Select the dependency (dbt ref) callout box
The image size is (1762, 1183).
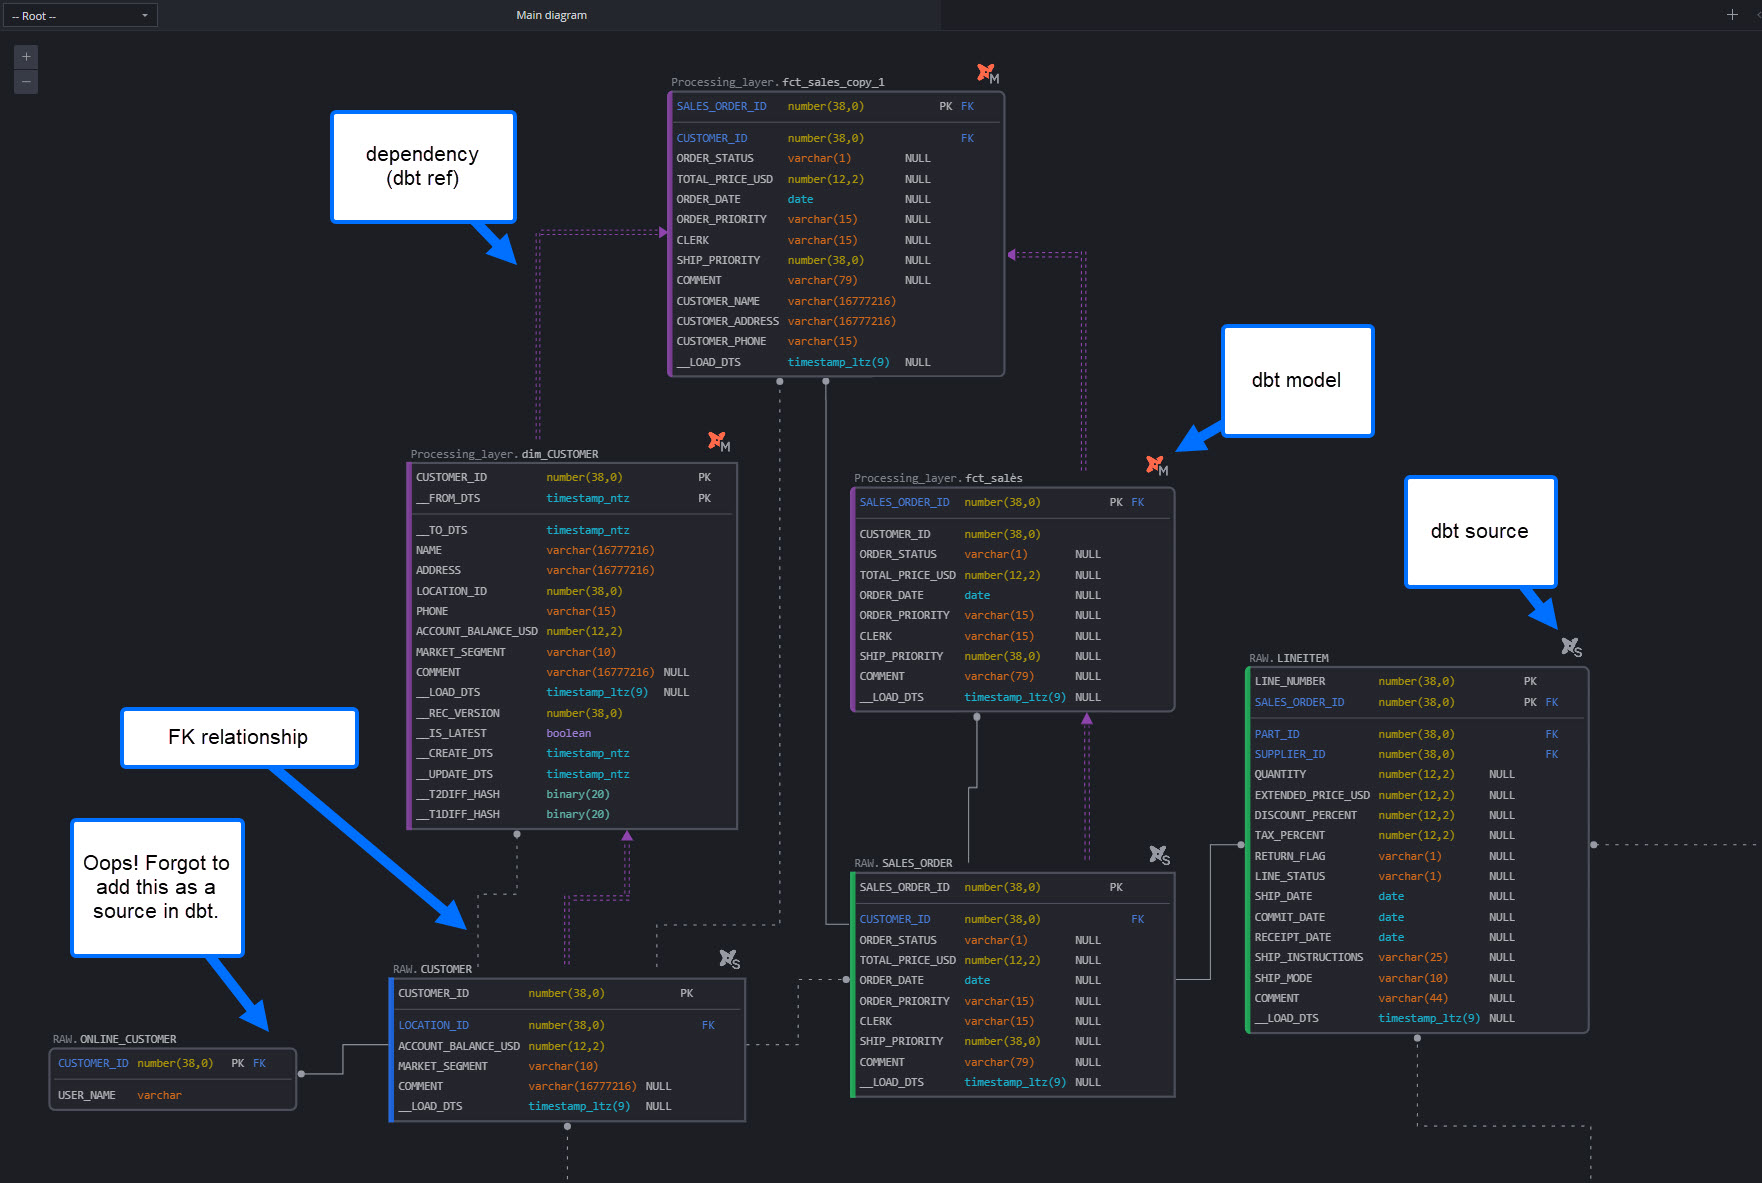(423, 166)
